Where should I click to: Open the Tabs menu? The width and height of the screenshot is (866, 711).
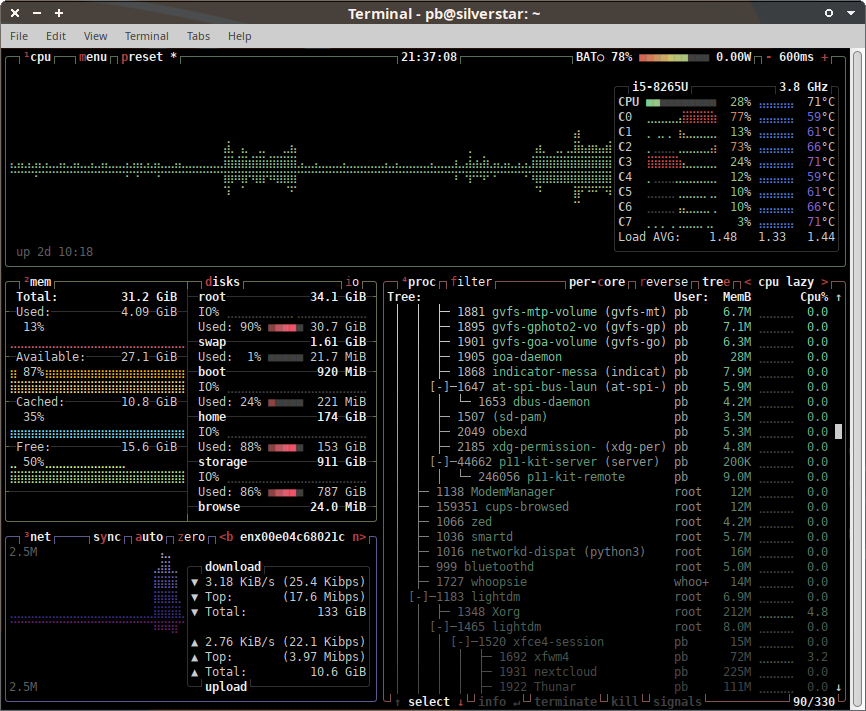[198, 36]
